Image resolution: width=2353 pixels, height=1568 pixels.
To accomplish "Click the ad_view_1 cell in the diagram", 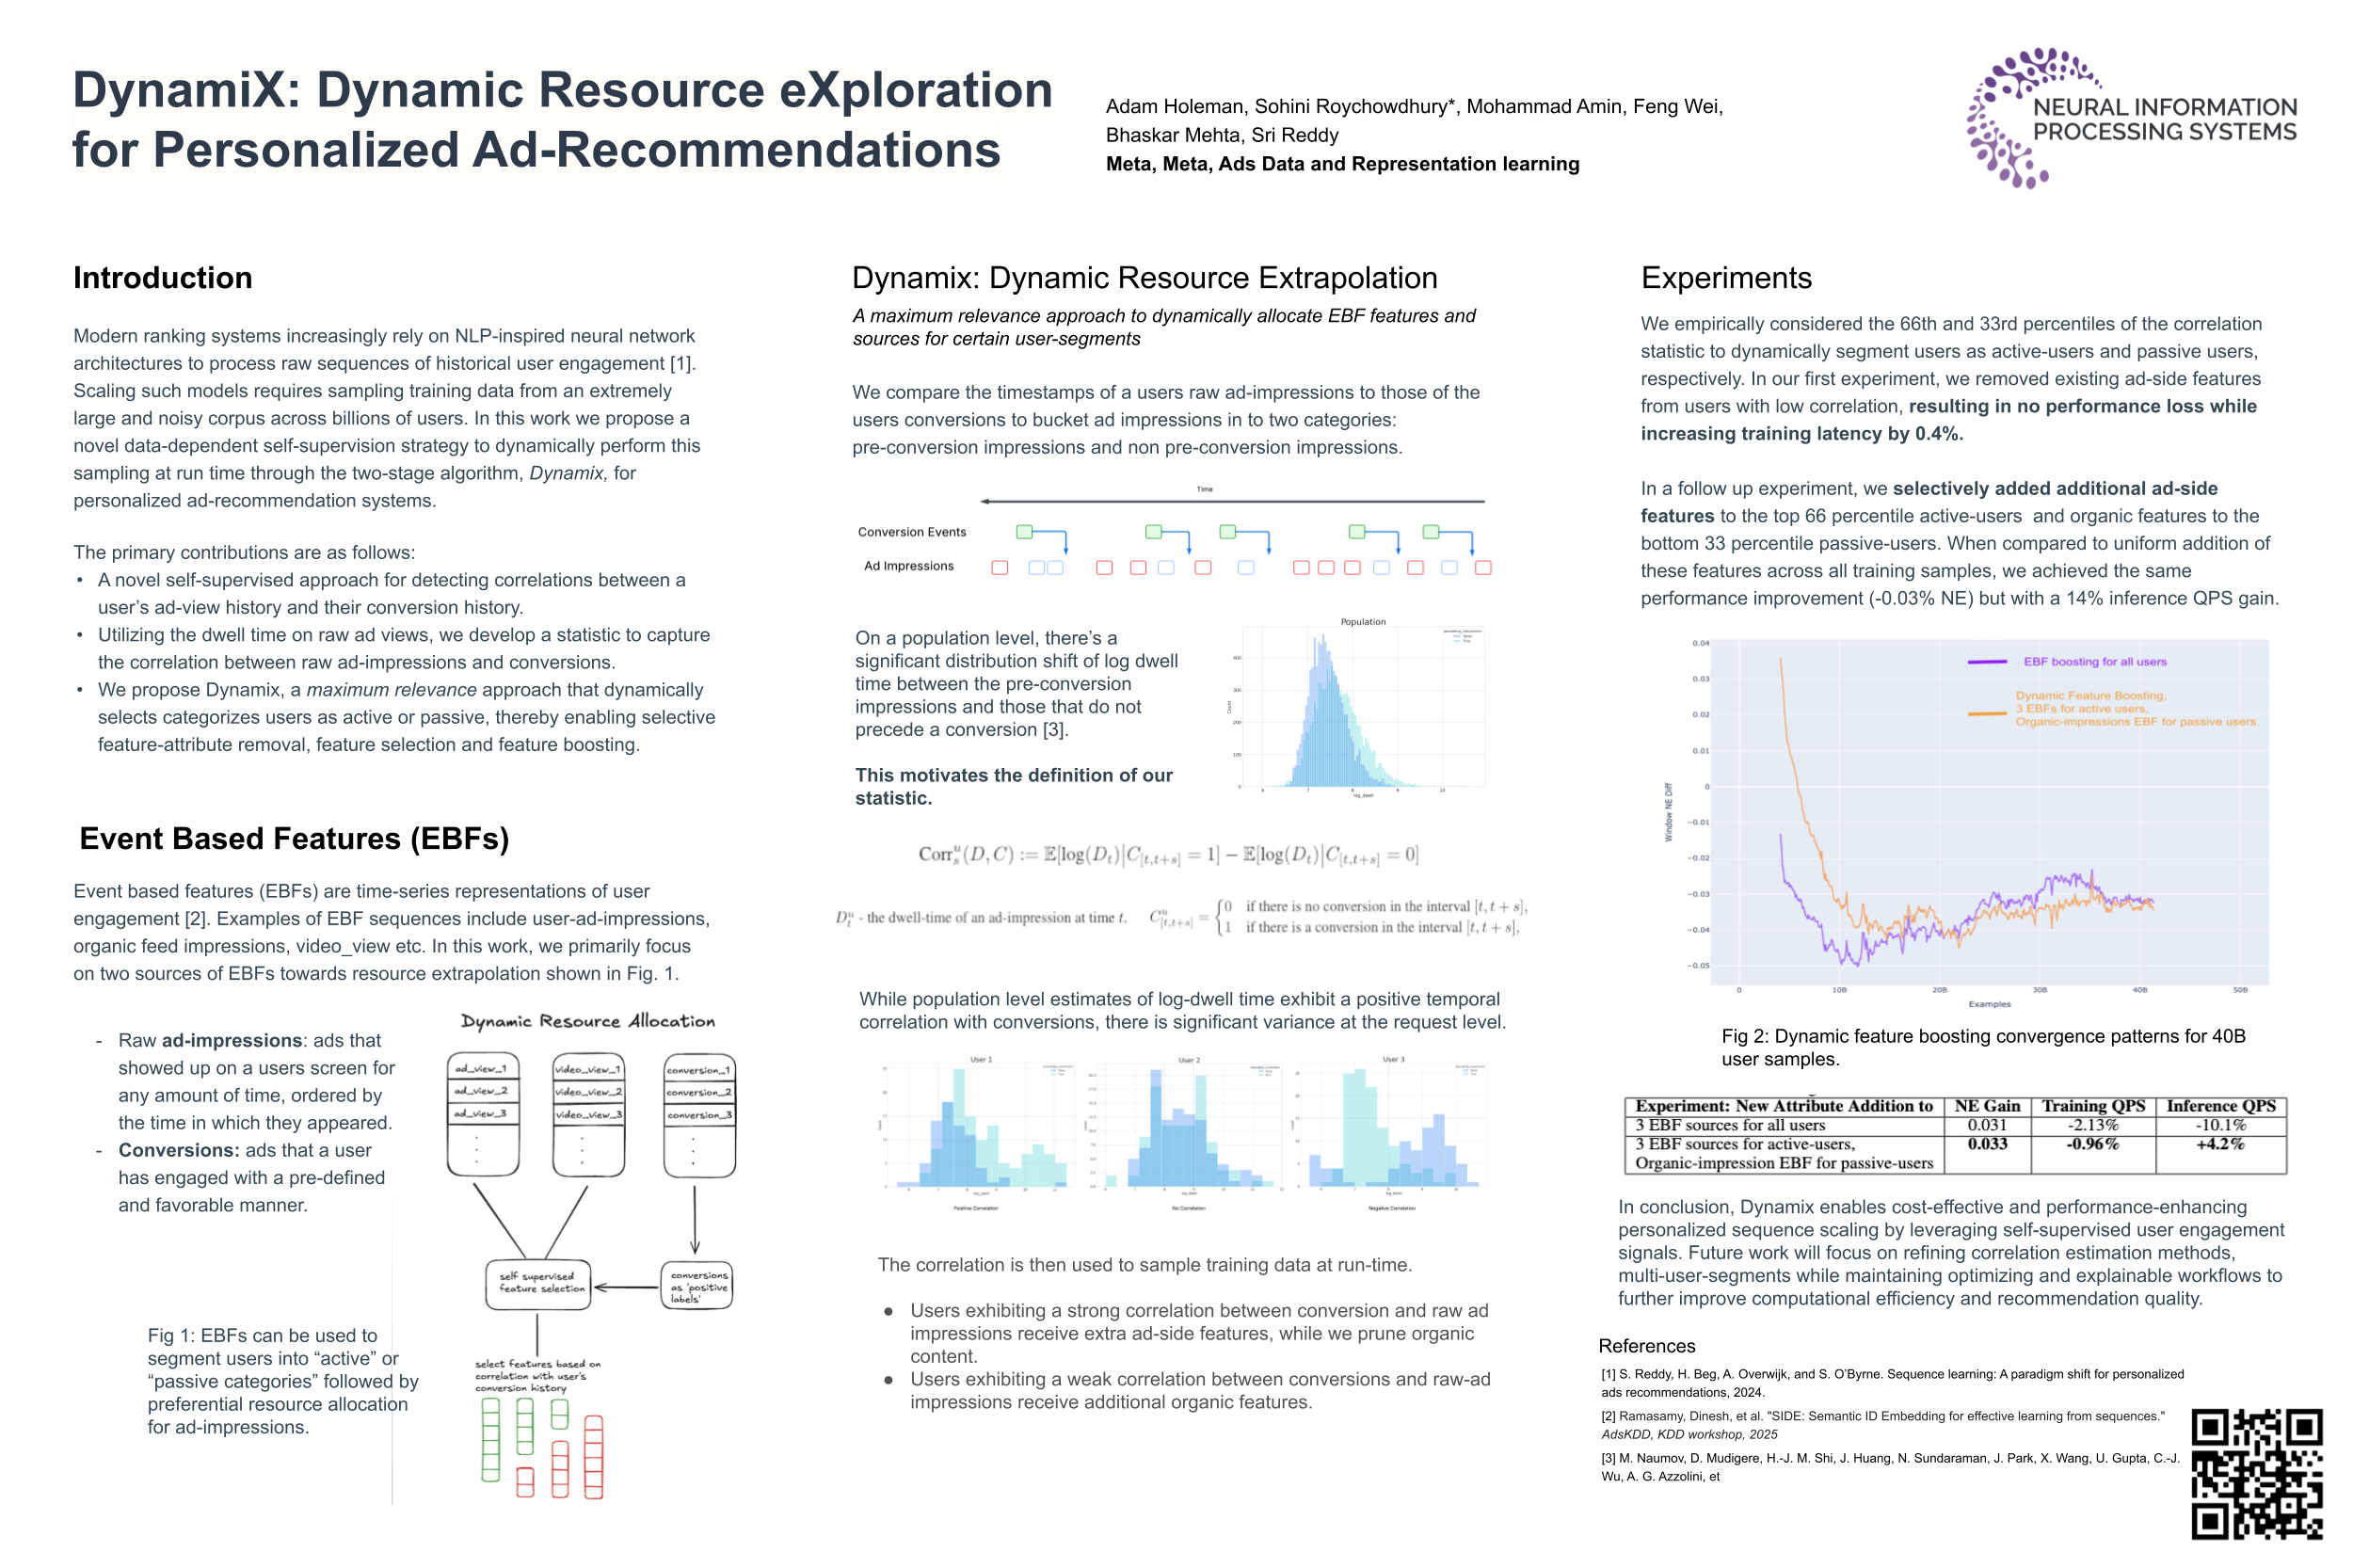I will pyautogui.click(x=482, y=1068).
